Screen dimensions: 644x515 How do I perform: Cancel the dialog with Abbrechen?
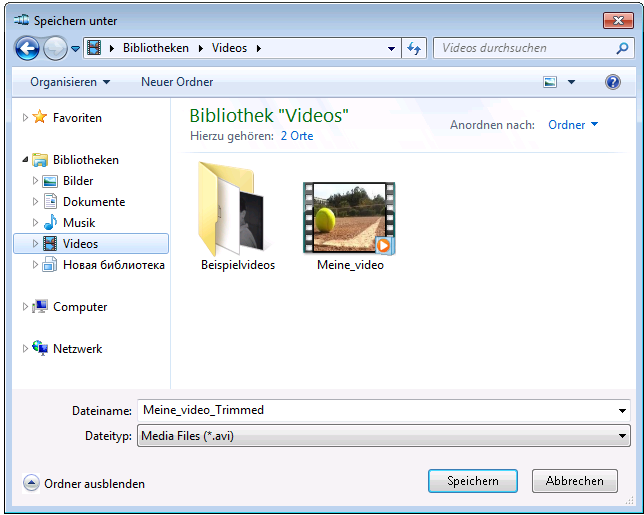pyautogui.click(x=575, y=481)
